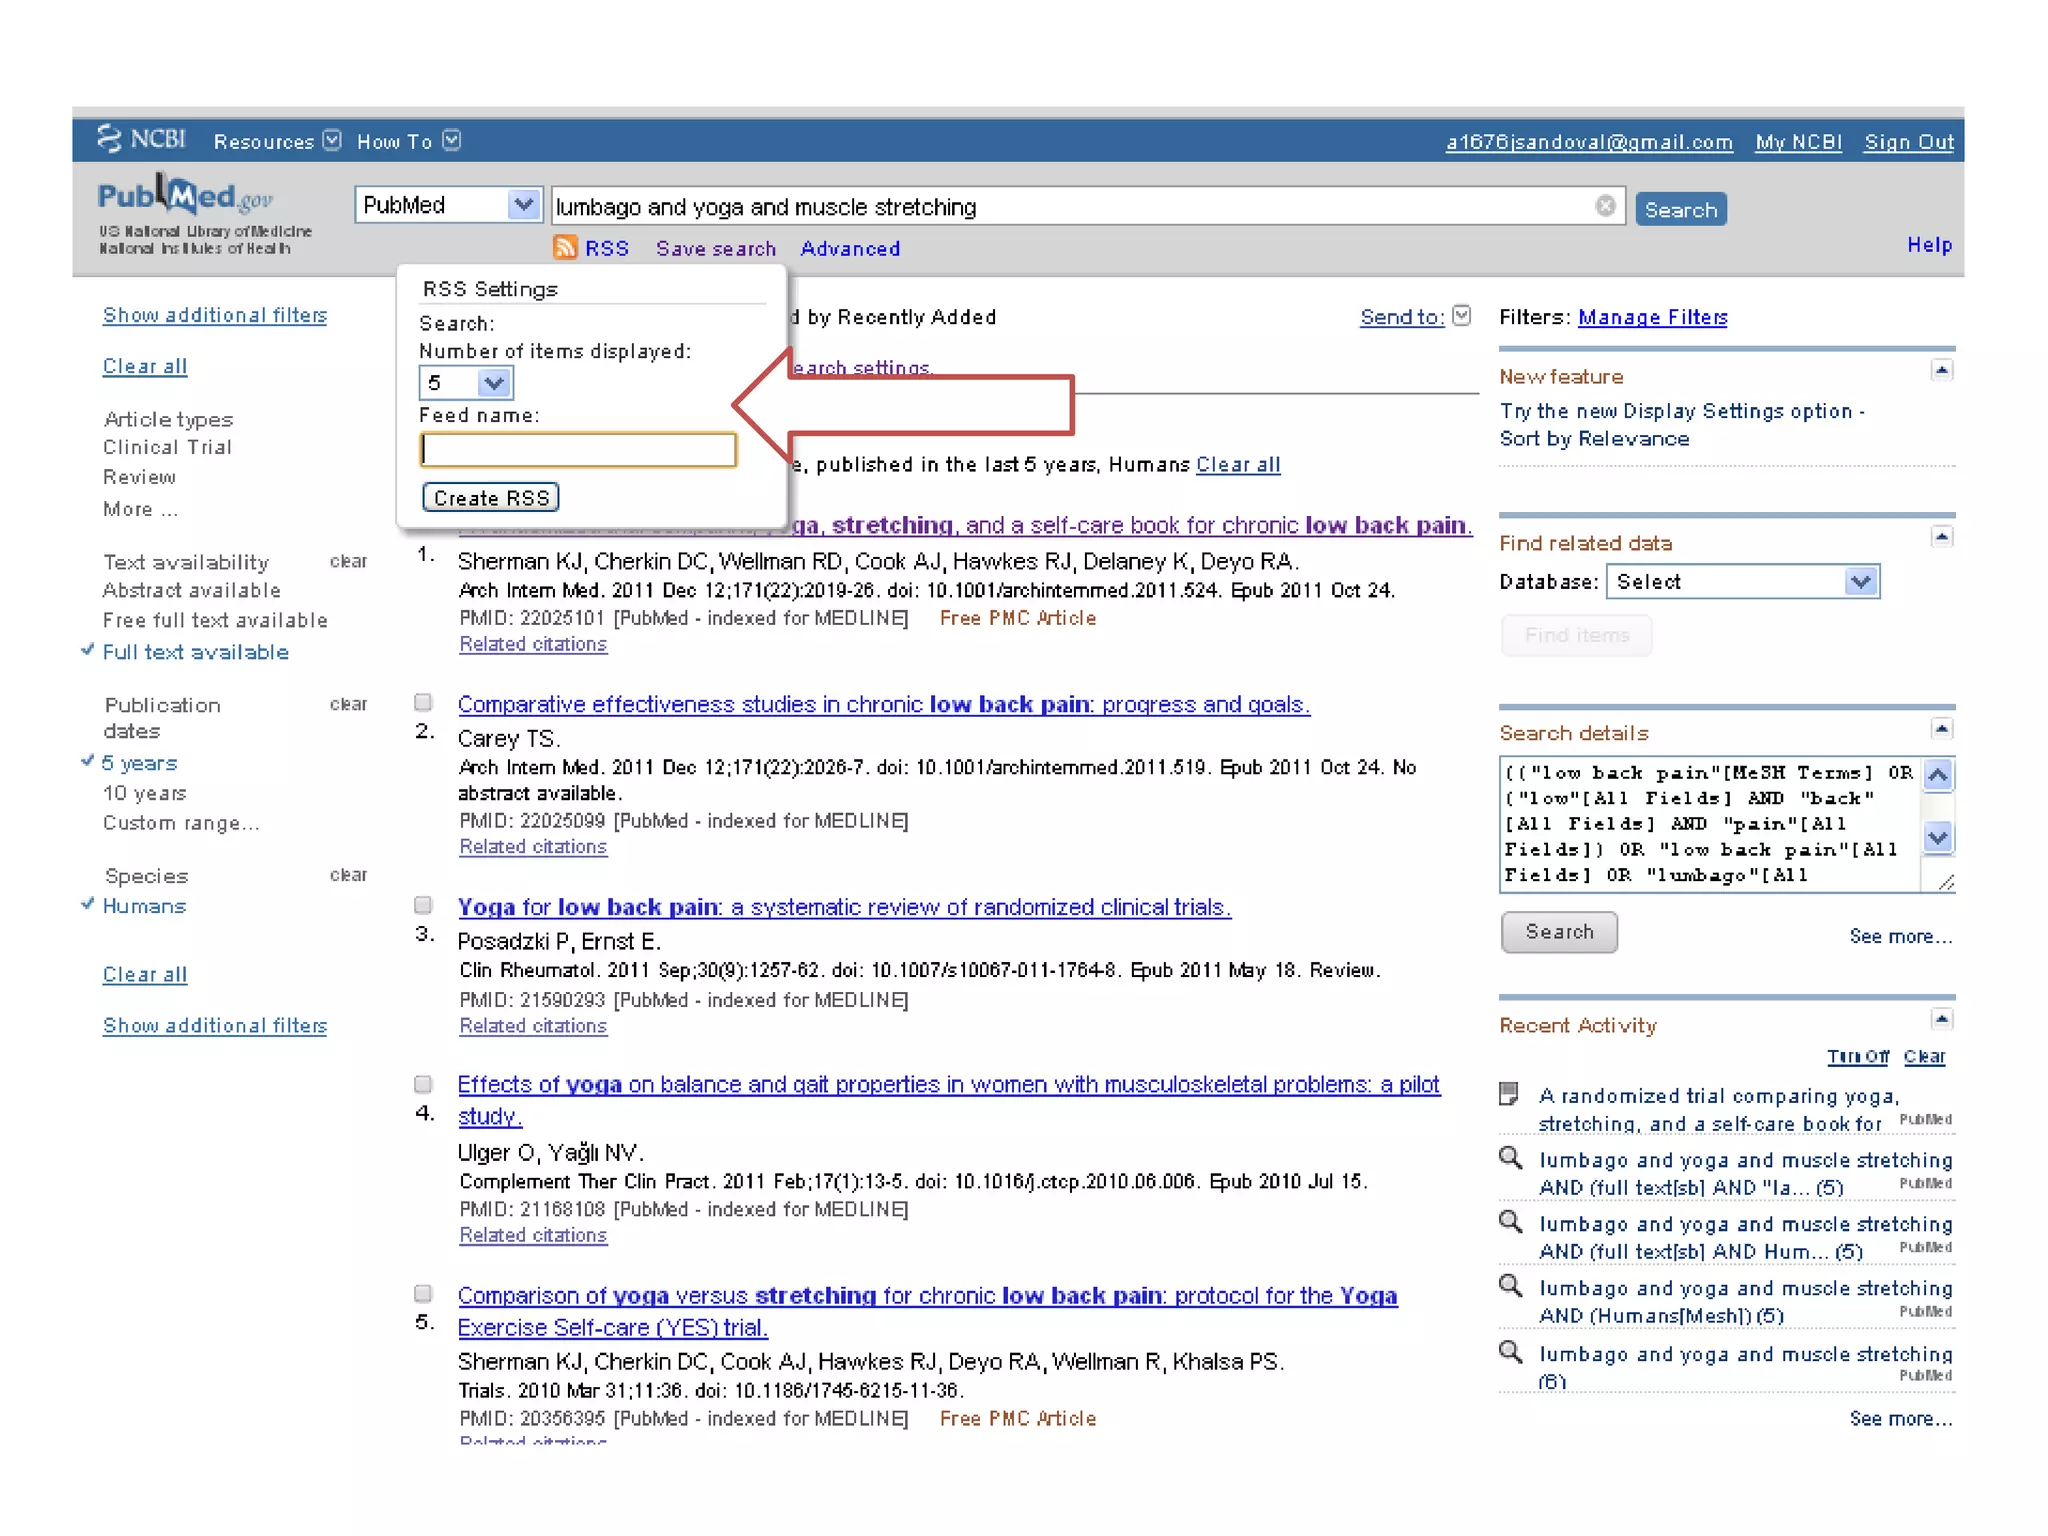Click magnifier icon beside first recent search
Viewport: 2048px width, 1536px height.
click(1511, 1159)
